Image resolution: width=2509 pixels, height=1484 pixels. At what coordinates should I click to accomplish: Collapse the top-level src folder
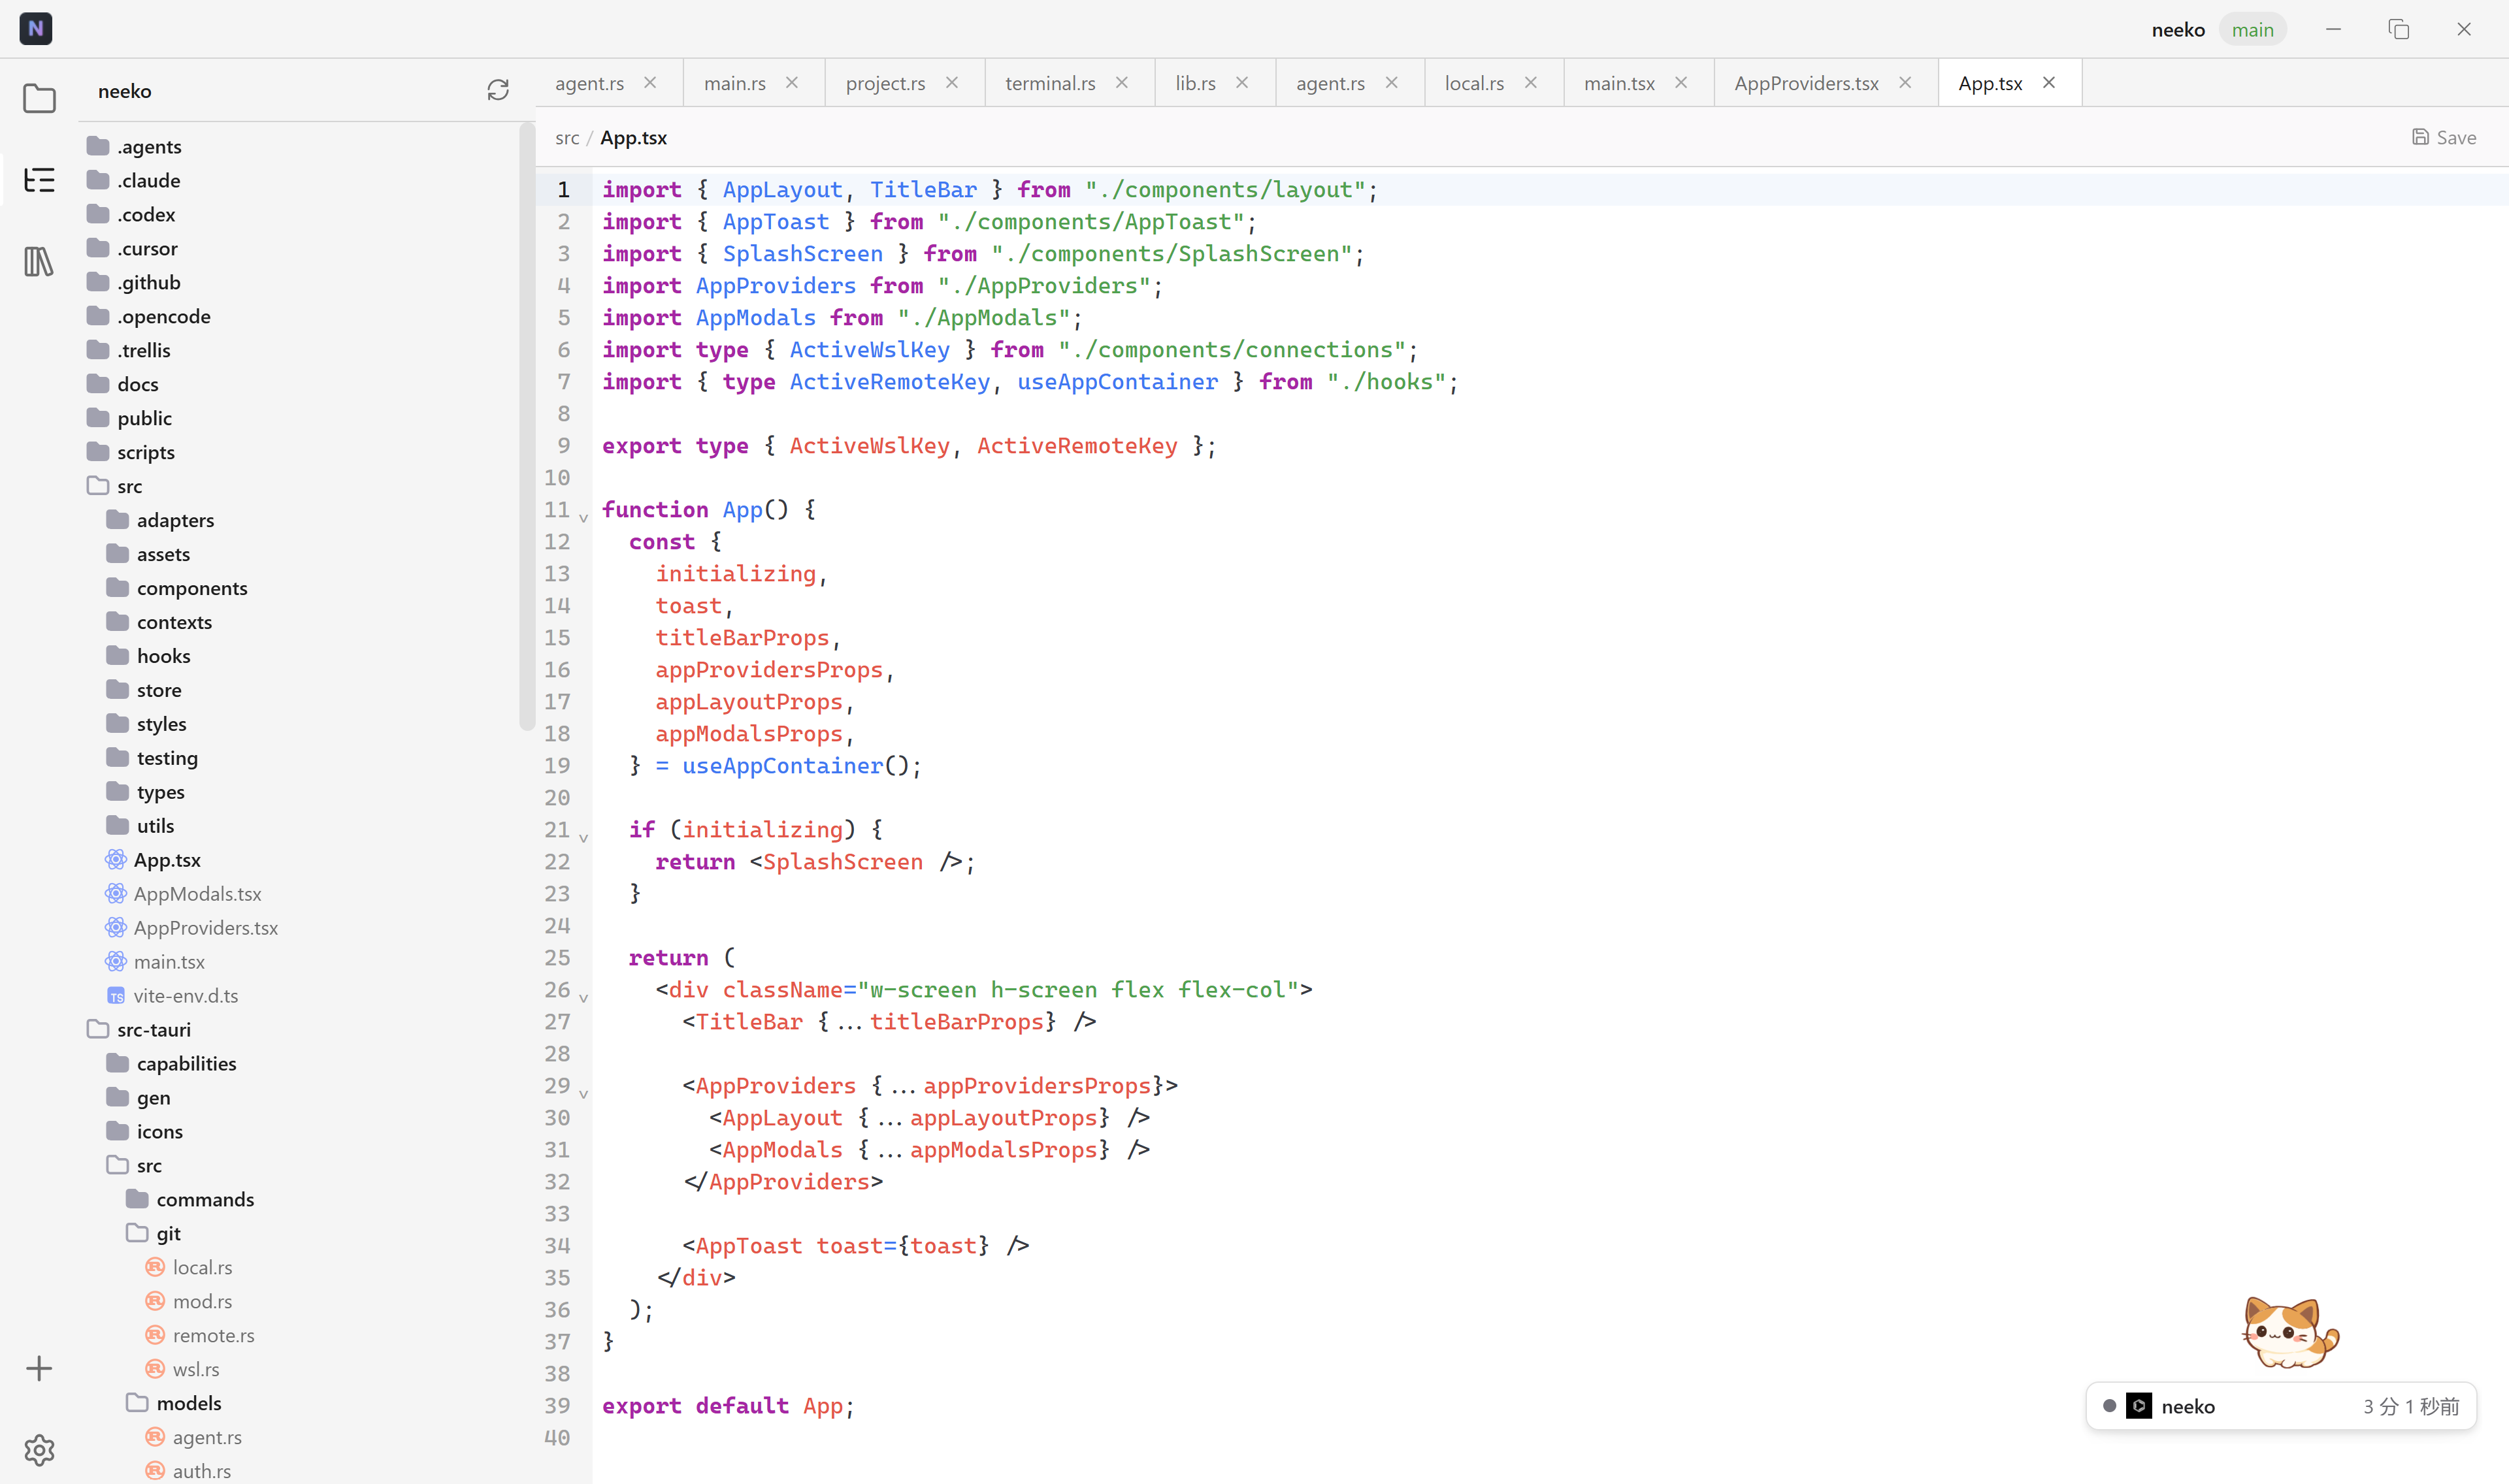click(x=115, y=486)
